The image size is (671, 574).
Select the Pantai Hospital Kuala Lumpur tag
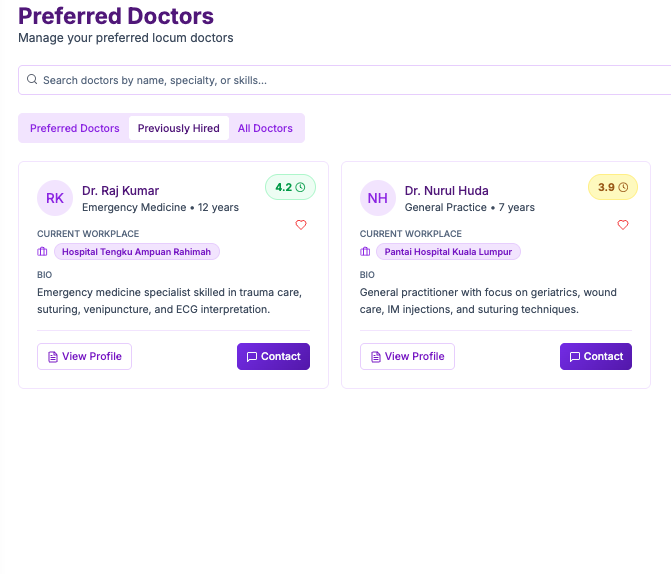[x=448, y=252]
